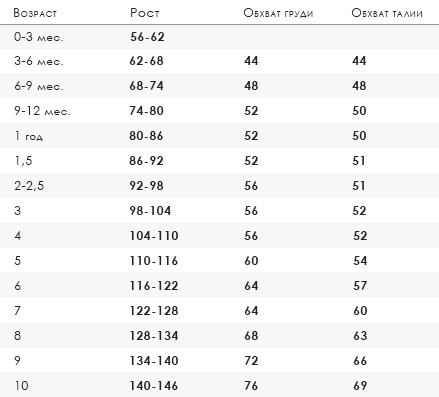Select the 2-2,5 age cell
The image size is (439, 397).
[29, 186]
